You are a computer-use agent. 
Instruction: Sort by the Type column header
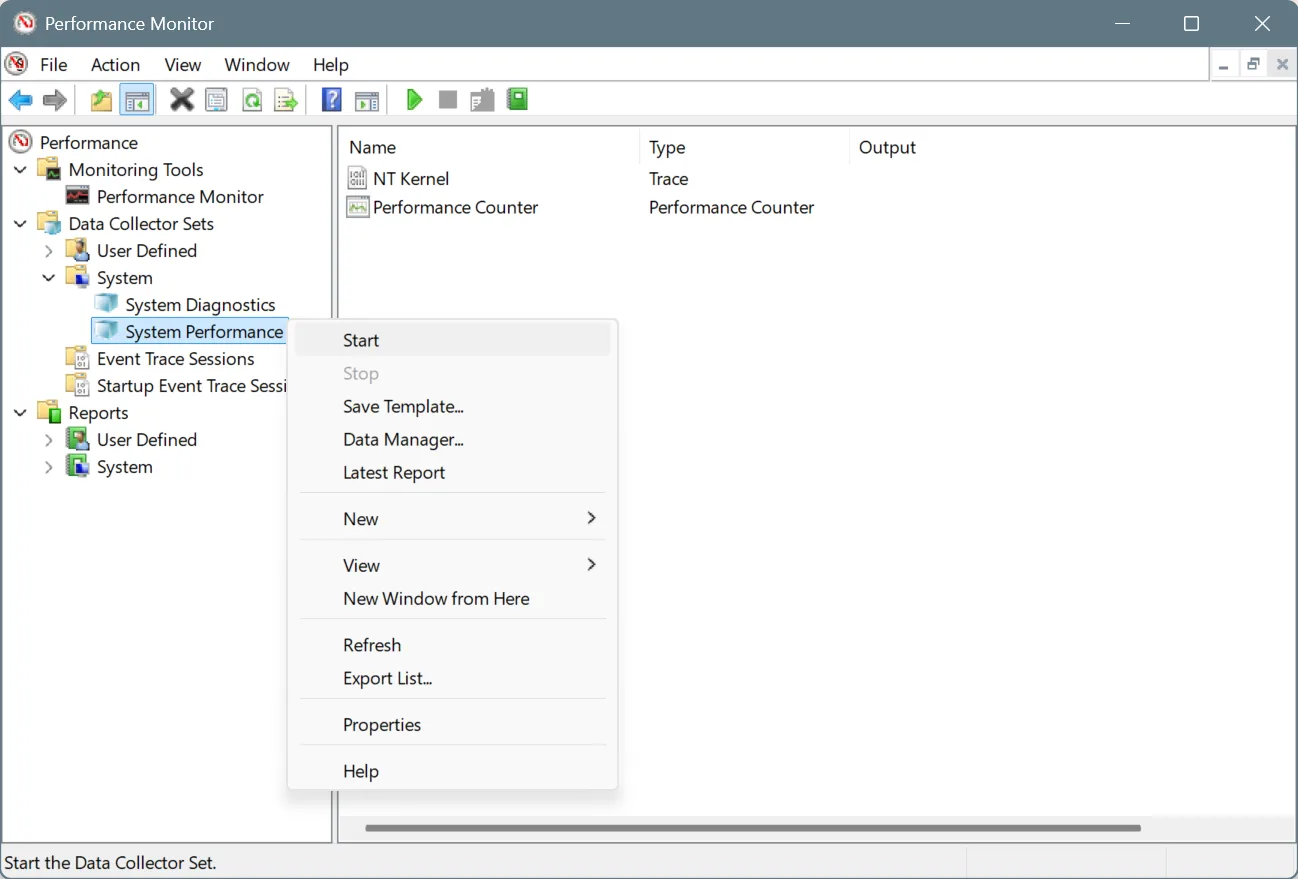point(744,147)
